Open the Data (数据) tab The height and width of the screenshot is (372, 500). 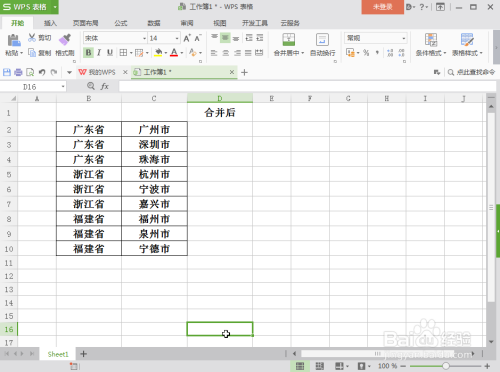click(154, 23)
